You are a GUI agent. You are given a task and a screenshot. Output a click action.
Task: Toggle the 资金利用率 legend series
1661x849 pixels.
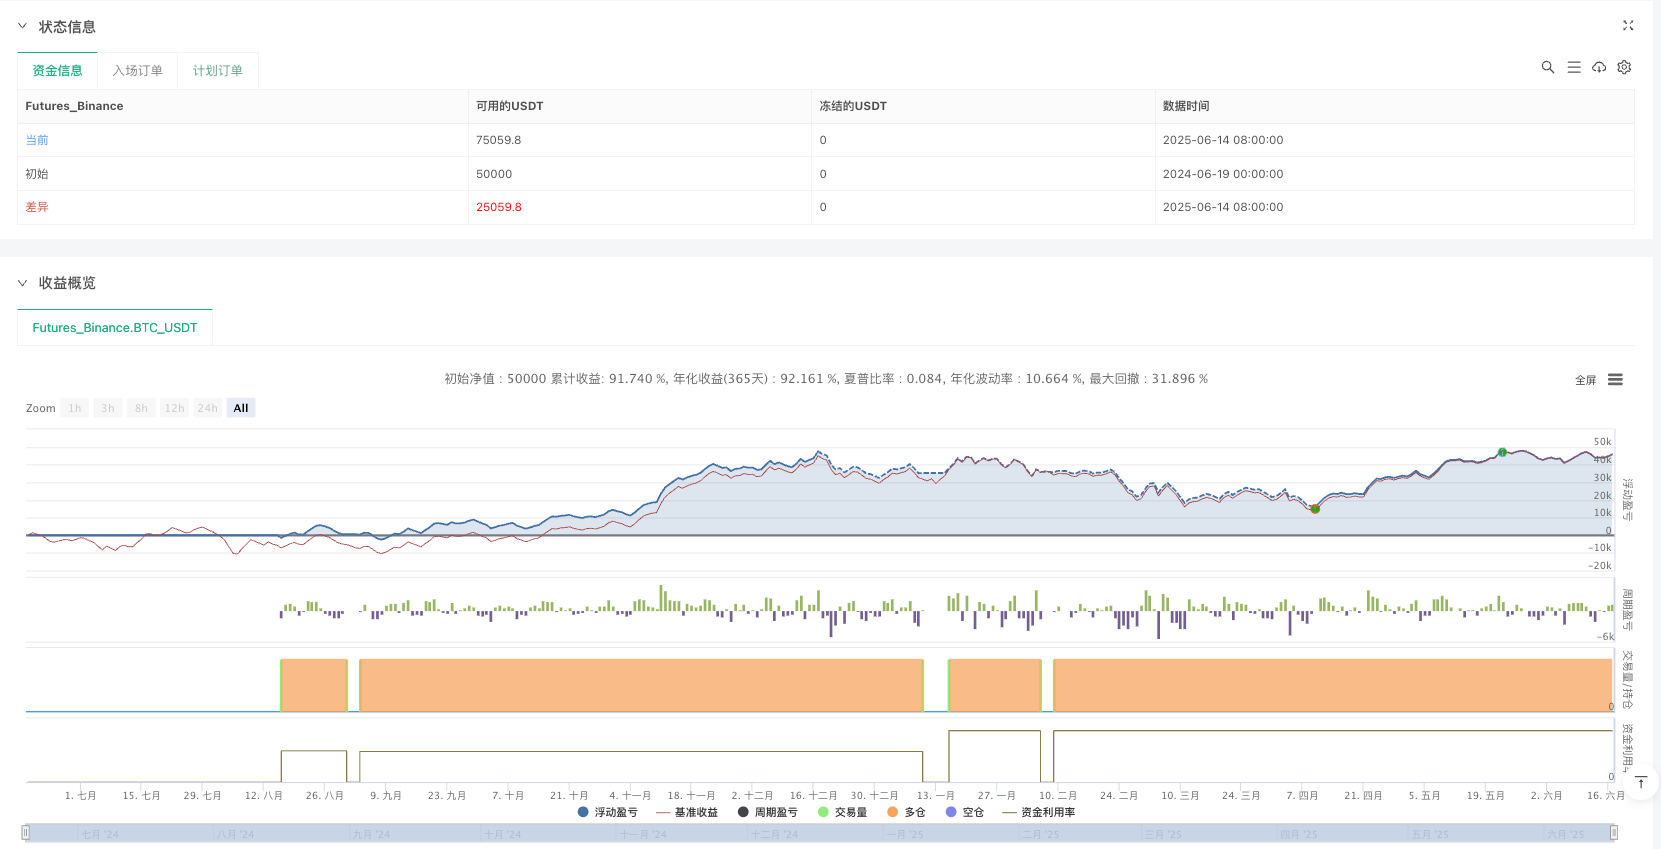click(x=1039, y=812)
